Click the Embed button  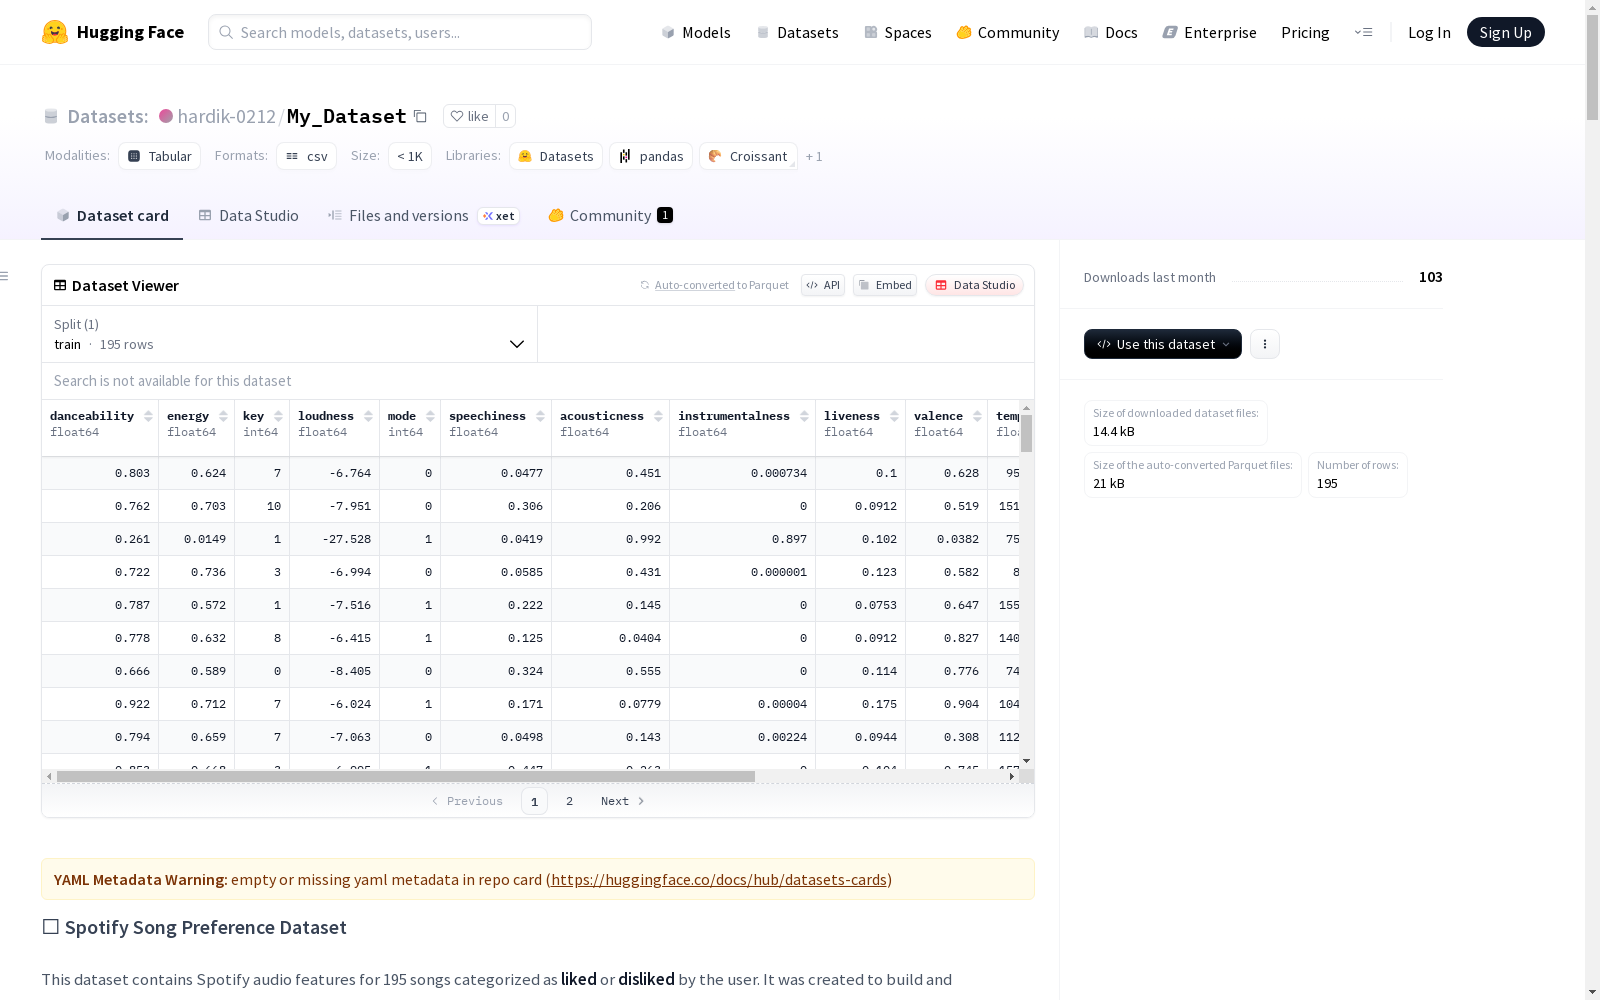pos(885,285)
